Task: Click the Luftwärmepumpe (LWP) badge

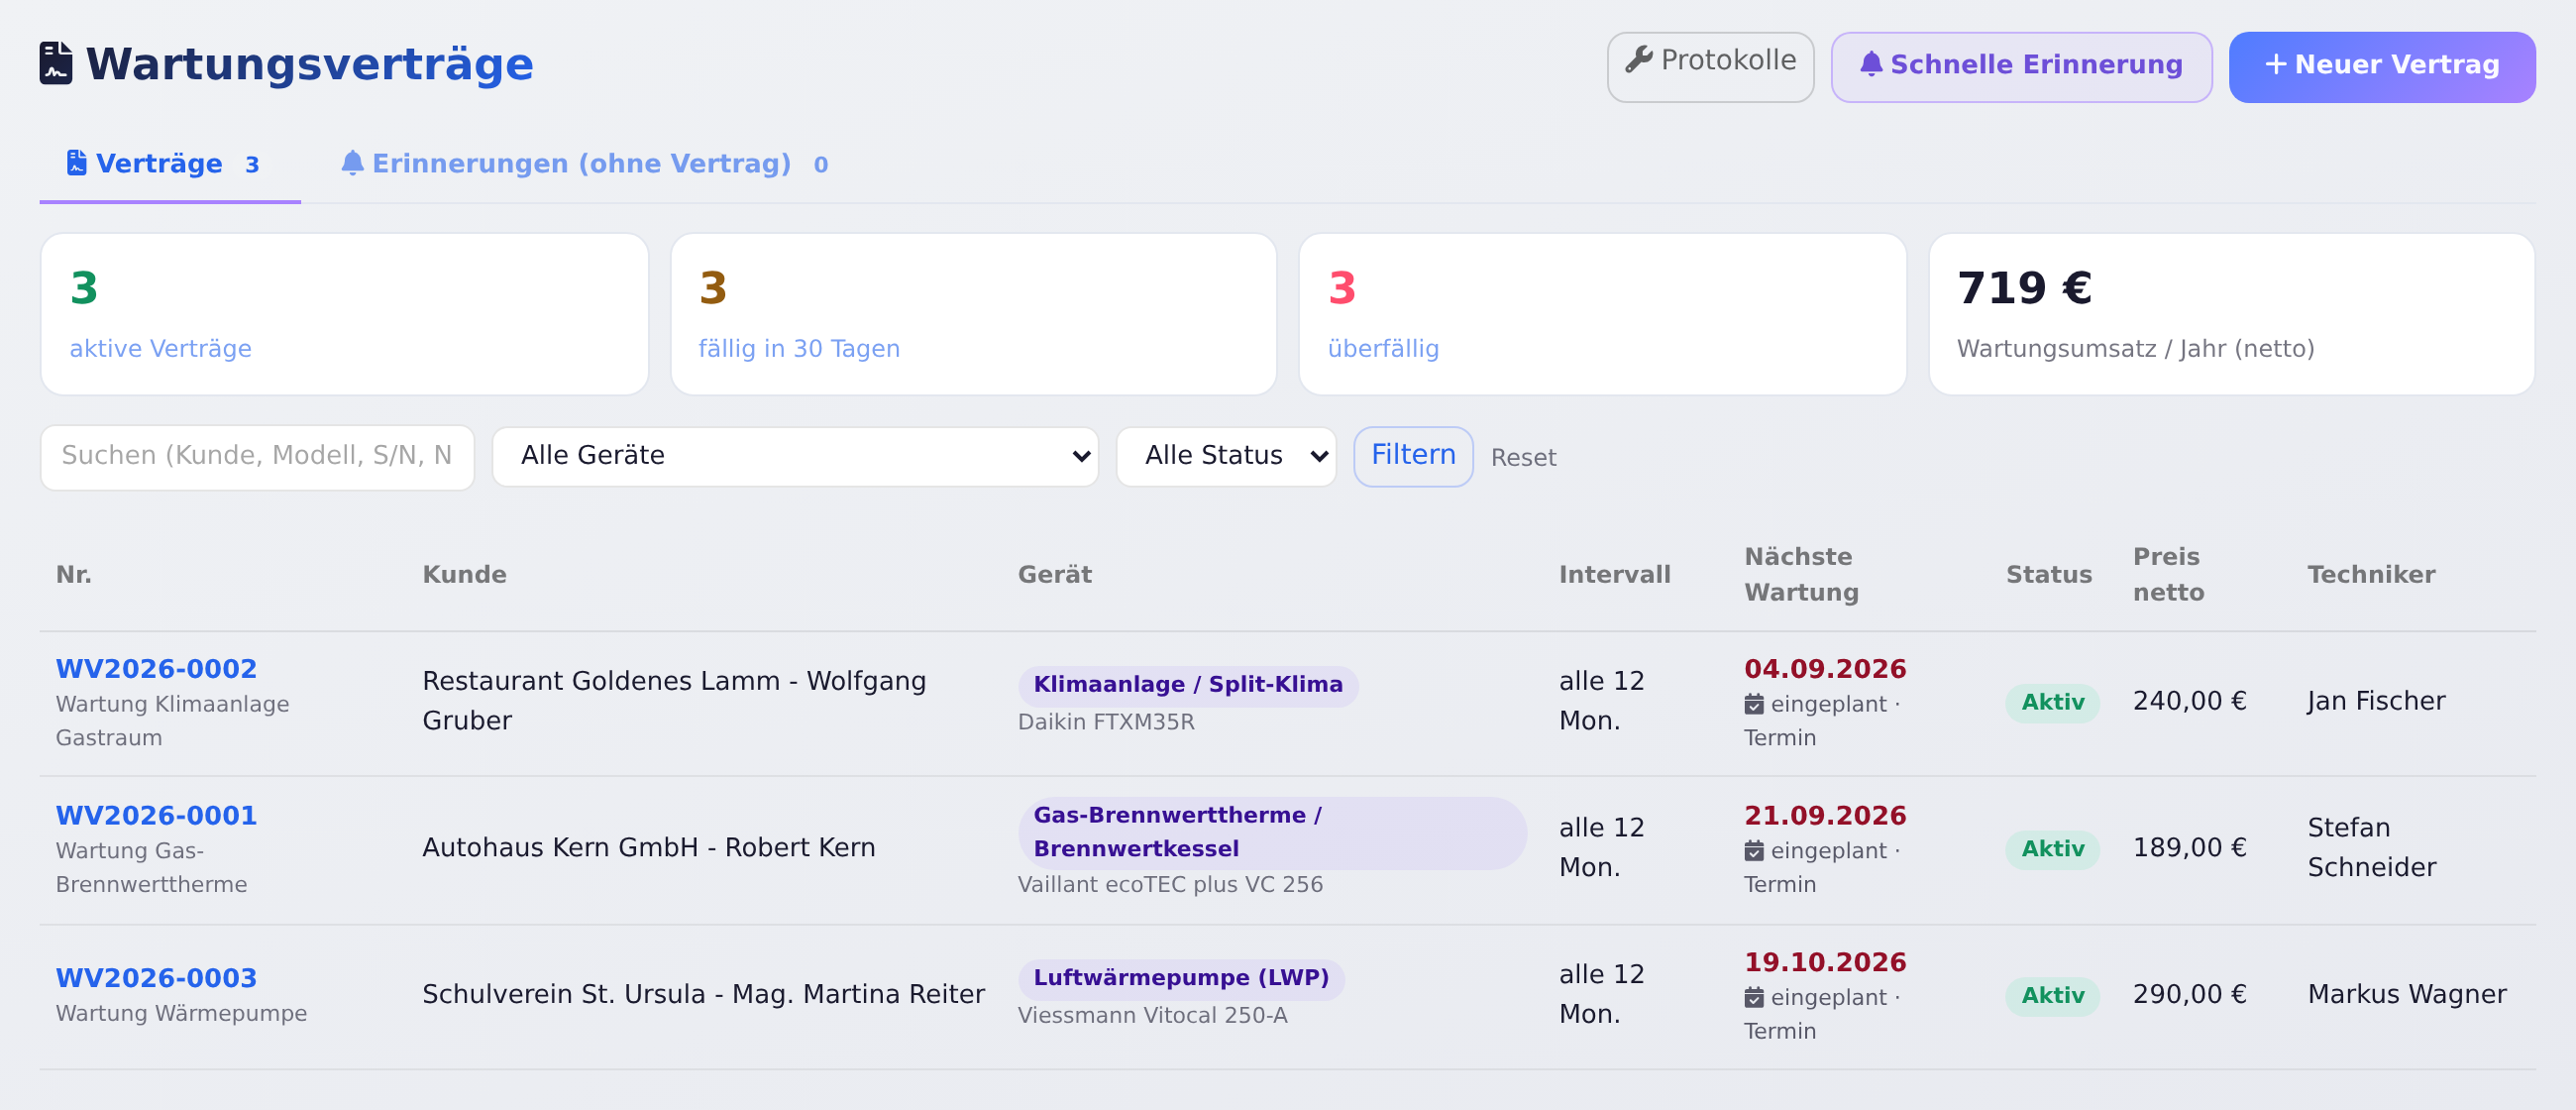Action: click(x=1181, y=979)
